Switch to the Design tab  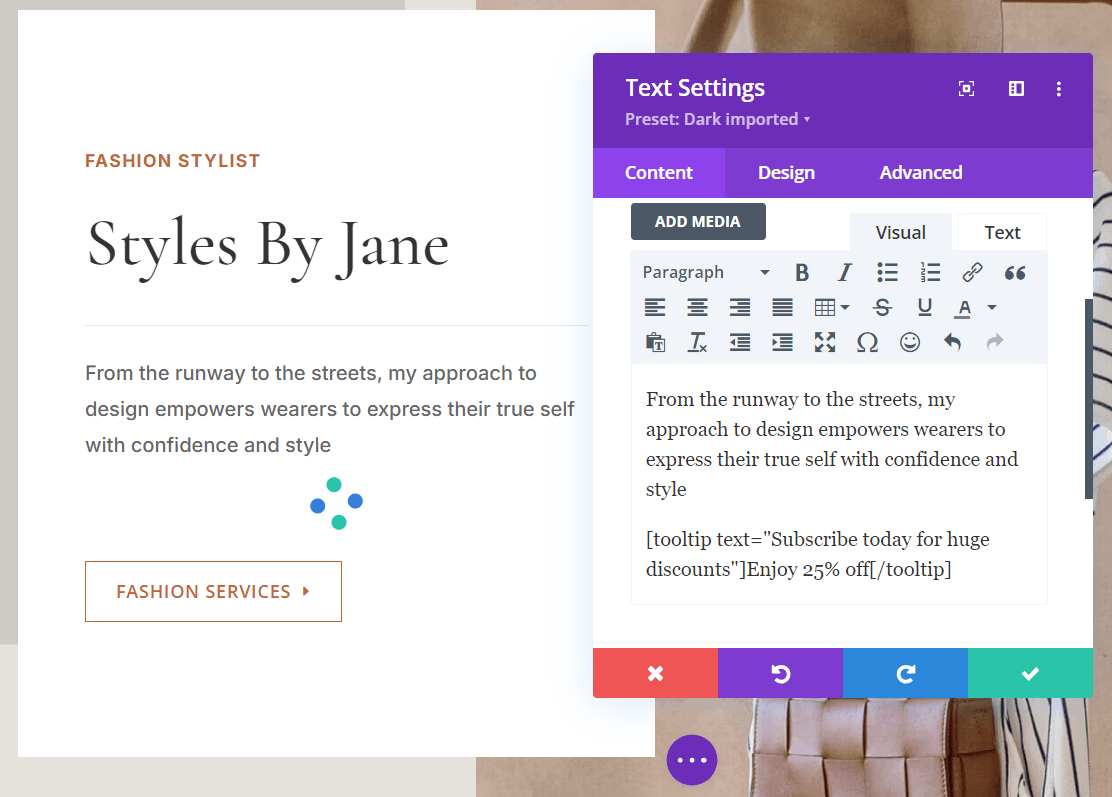click(x=786, y=172)
